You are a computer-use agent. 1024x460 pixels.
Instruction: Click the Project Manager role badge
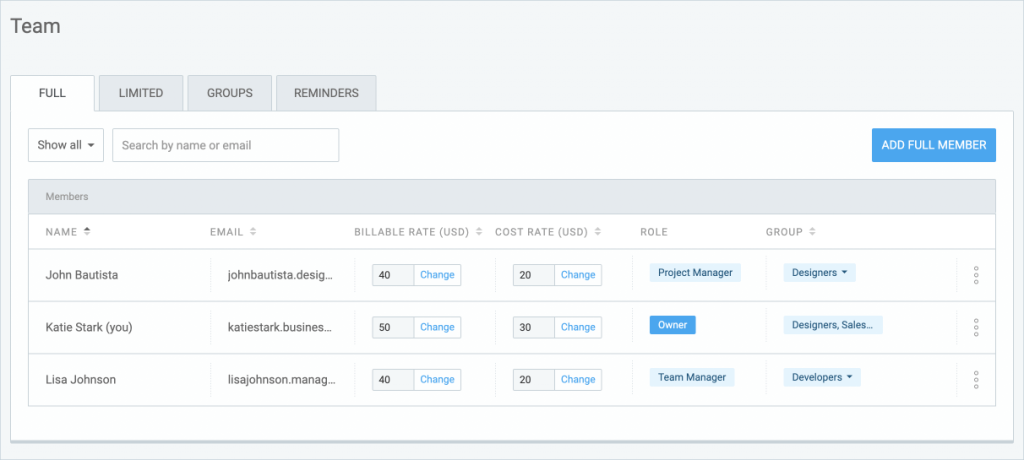tap(695, 272)
